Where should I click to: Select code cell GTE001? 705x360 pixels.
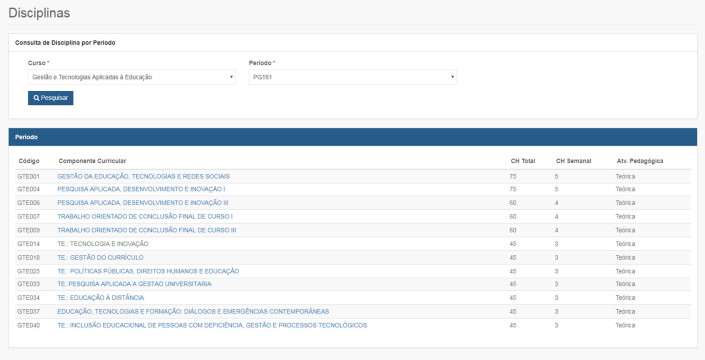pos(28,177)
